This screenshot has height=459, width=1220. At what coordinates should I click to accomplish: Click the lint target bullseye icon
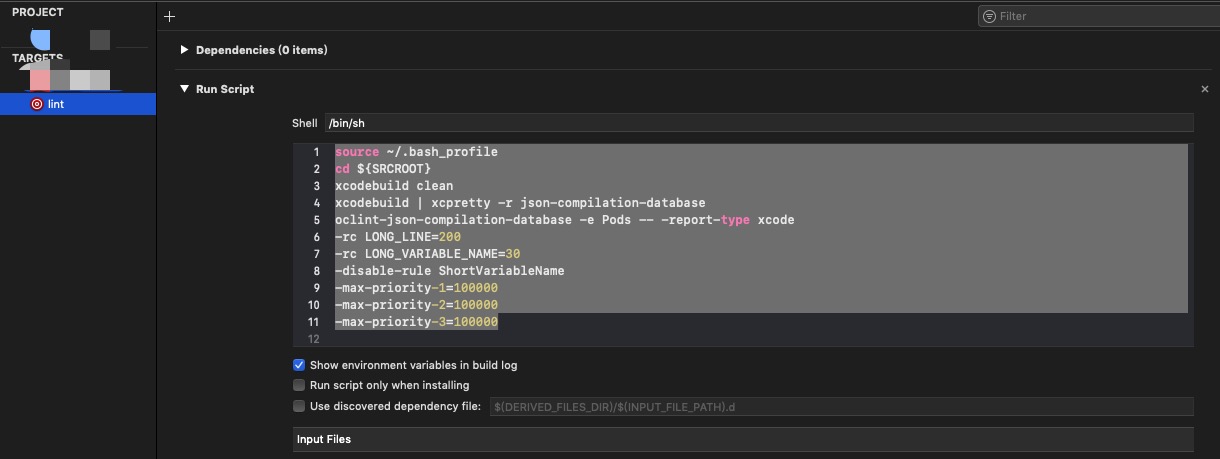coord(37,104)
